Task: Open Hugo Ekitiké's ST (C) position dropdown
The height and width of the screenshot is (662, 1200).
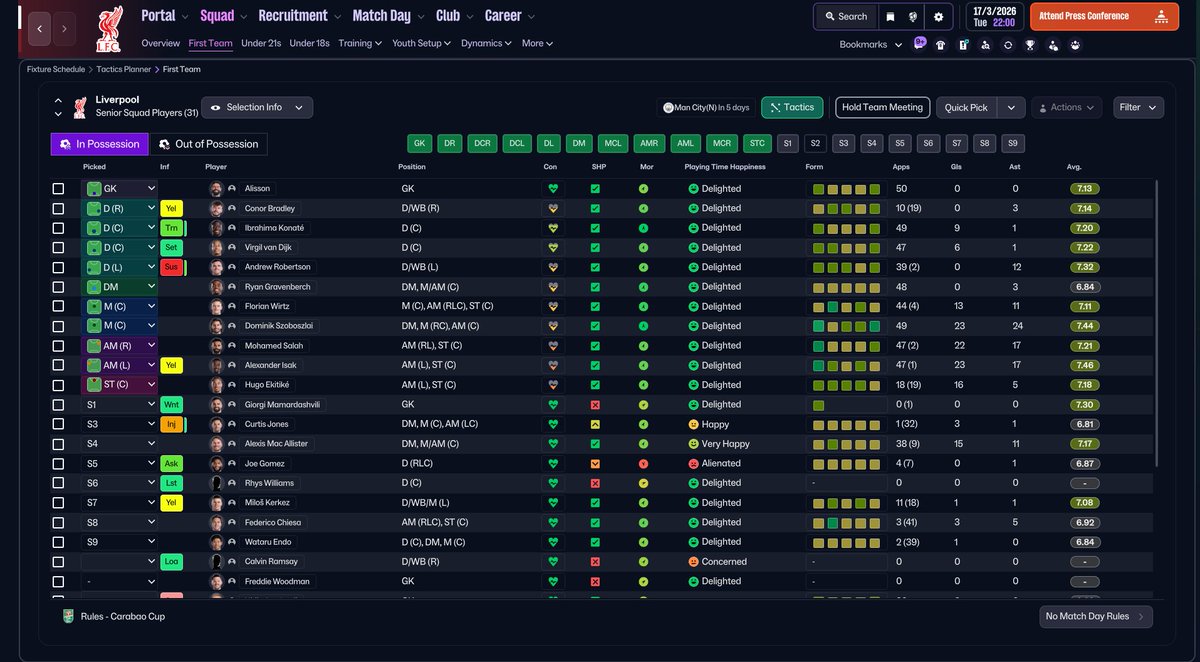Action: (120, 384)
